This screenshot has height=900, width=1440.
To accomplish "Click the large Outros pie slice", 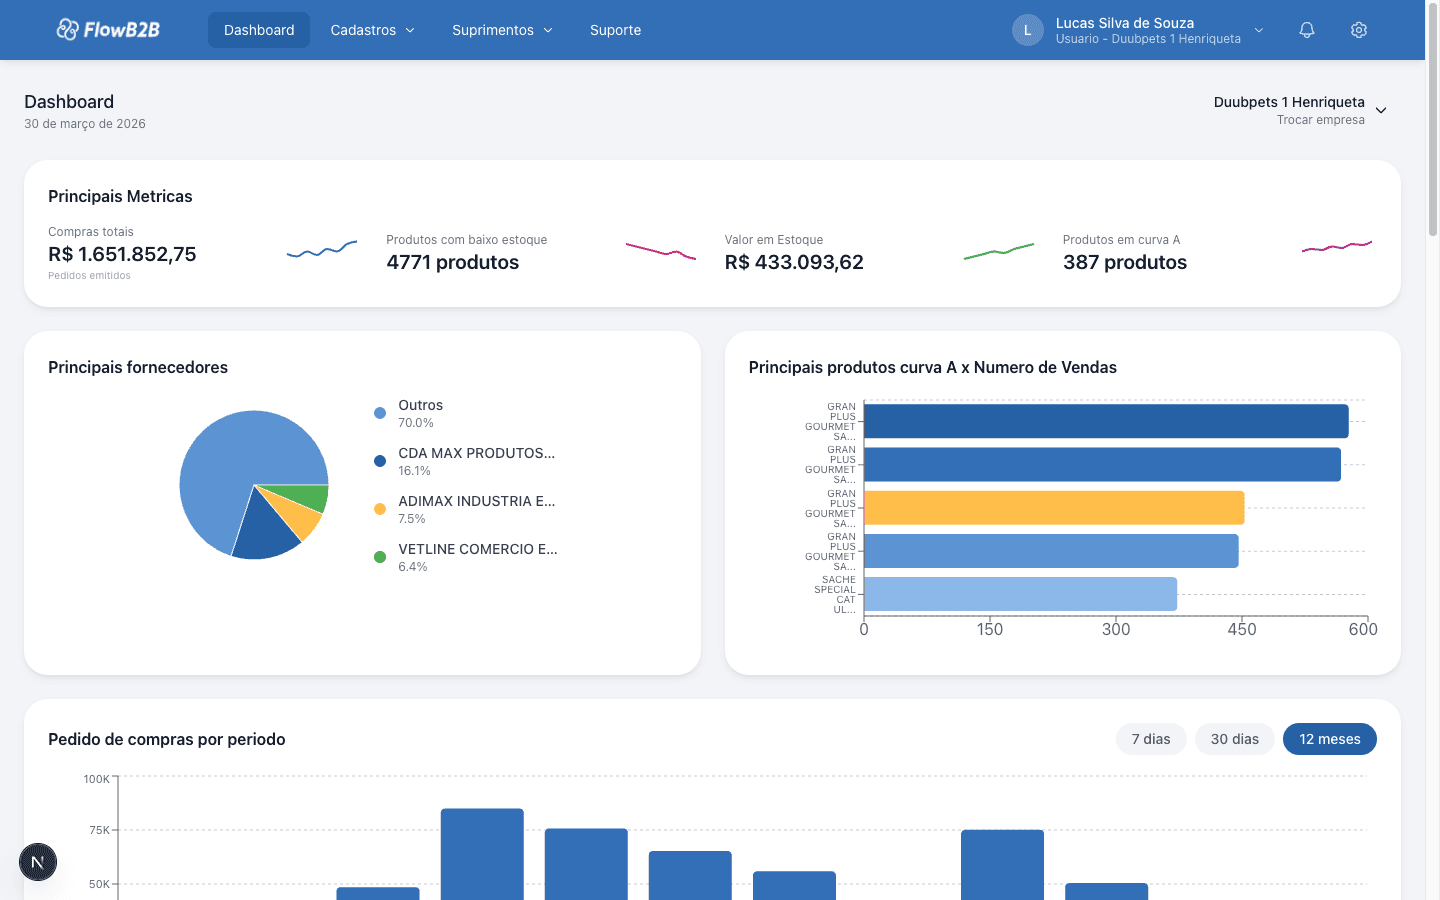I will (x=235, y=460).
